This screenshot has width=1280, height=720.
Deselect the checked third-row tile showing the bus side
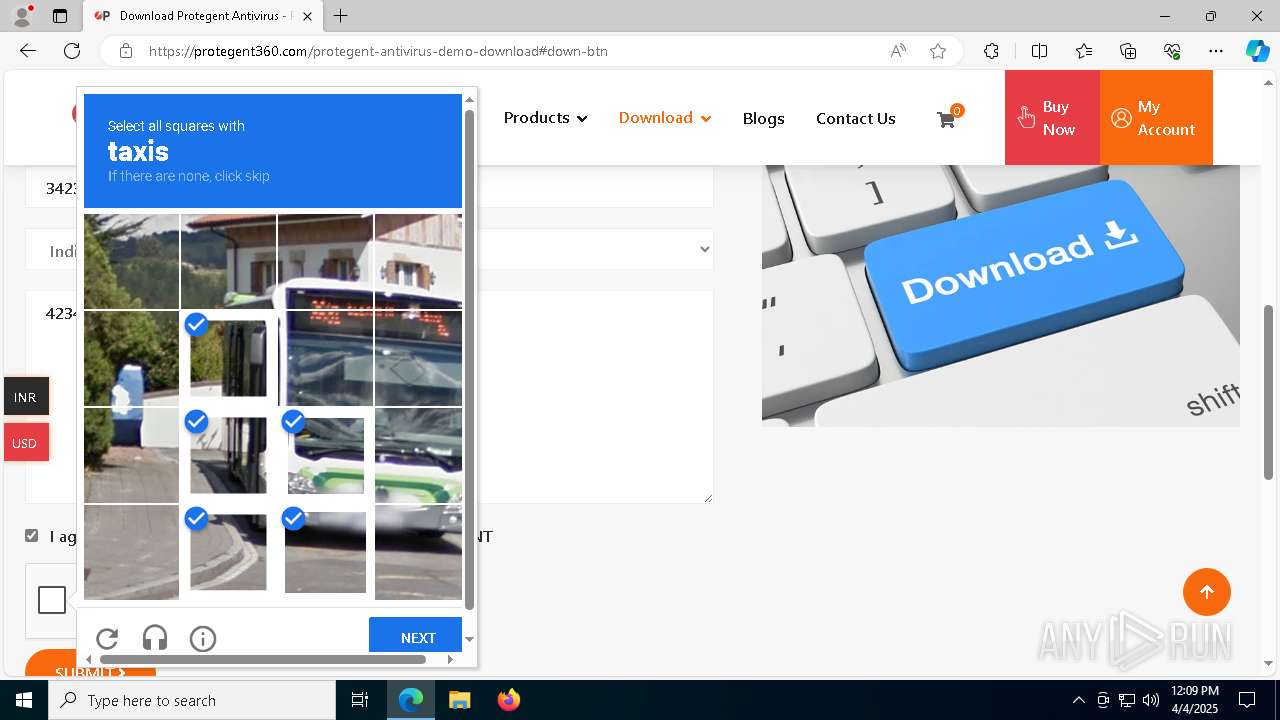pos(228,455)
